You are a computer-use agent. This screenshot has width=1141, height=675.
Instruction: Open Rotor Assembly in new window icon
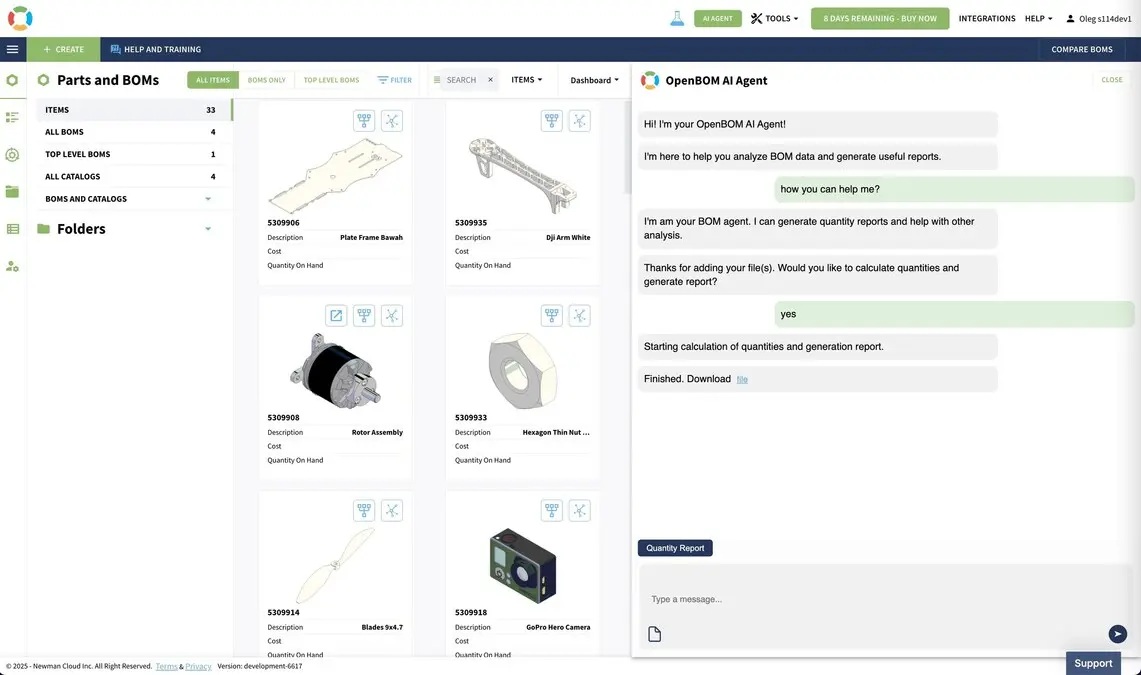click(x=336, y=316)
